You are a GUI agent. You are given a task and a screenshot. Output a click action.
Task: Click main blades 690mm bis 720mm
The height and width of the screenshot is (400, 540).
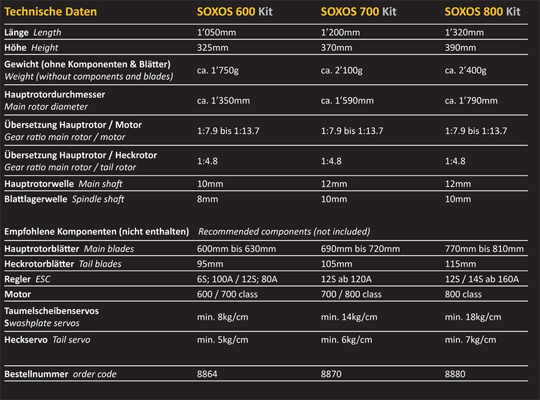click(x=361, y=249)
